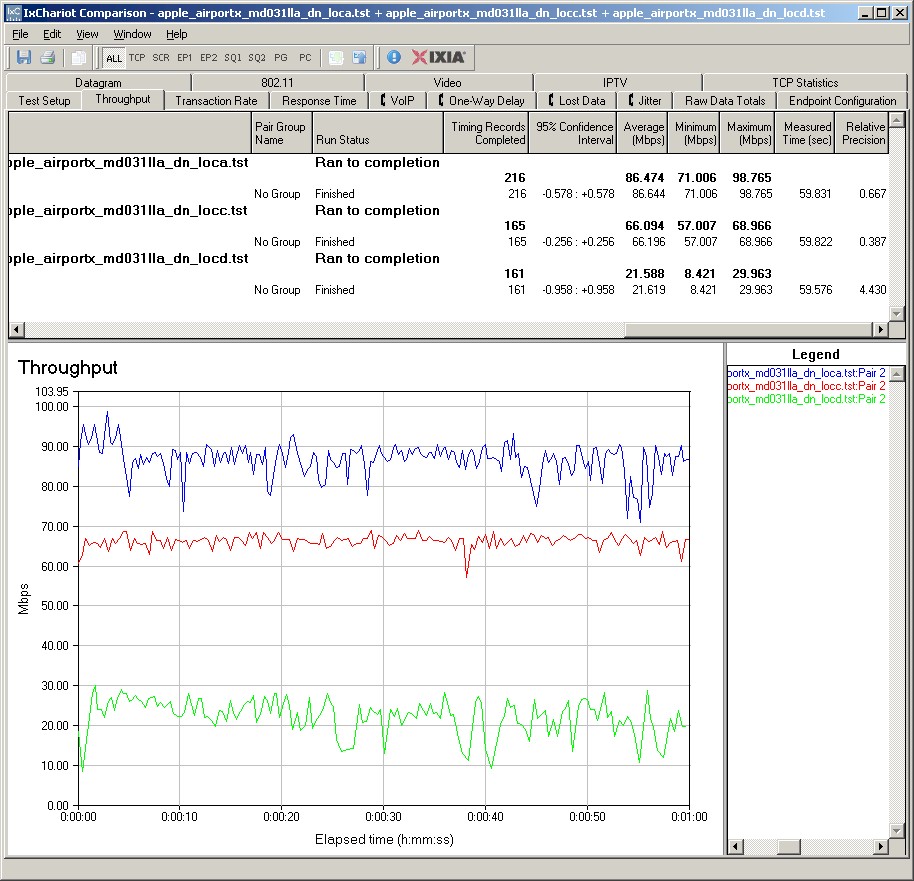This screenshot has width=914, height=881.
Task: Switch to the Test Setup tab
Action: (44, 101)
